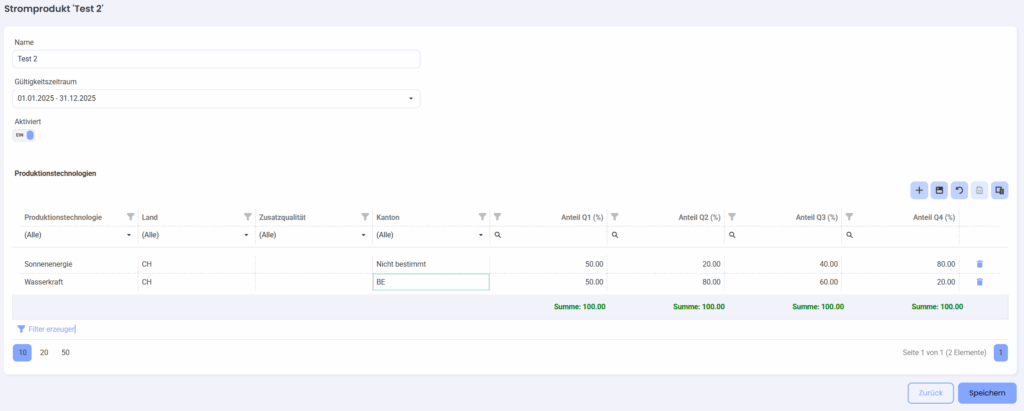Set page size to 10 rows
The width and height of the screenshot is (1024, 411).
tap(22, 353)
